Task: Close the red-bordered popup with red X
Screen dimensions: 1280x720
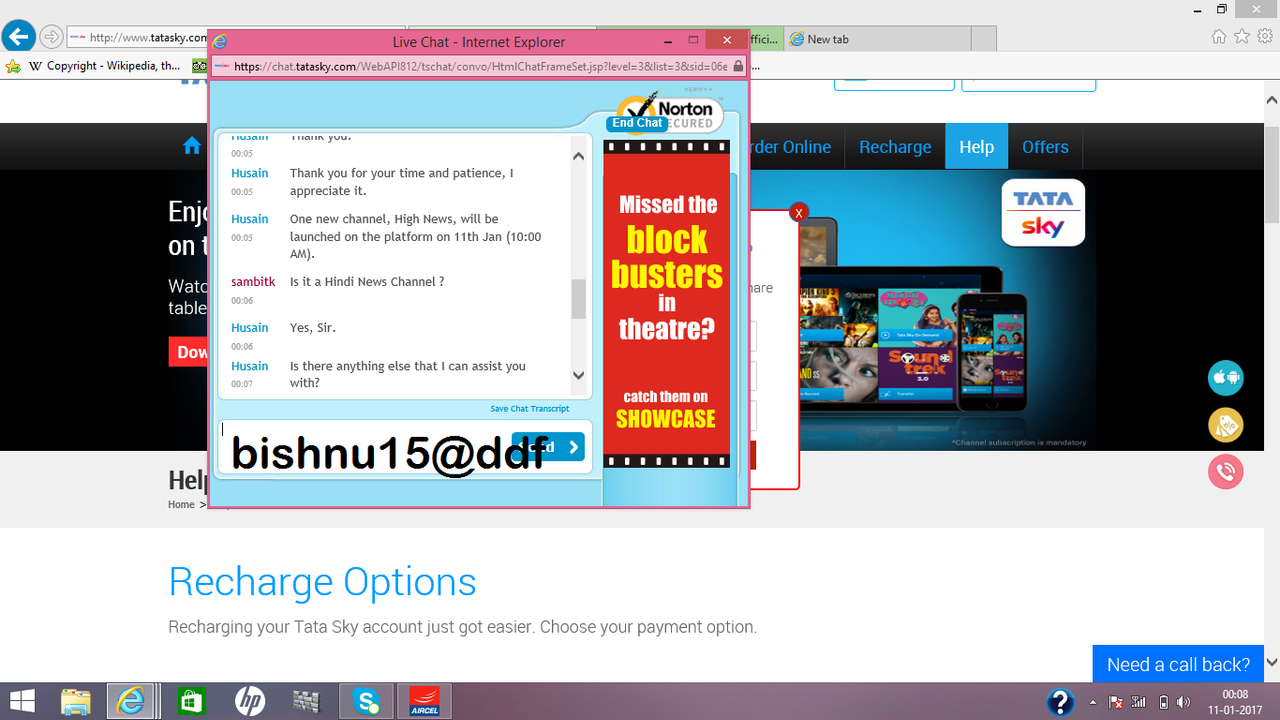Action: (x=798, y=212)
